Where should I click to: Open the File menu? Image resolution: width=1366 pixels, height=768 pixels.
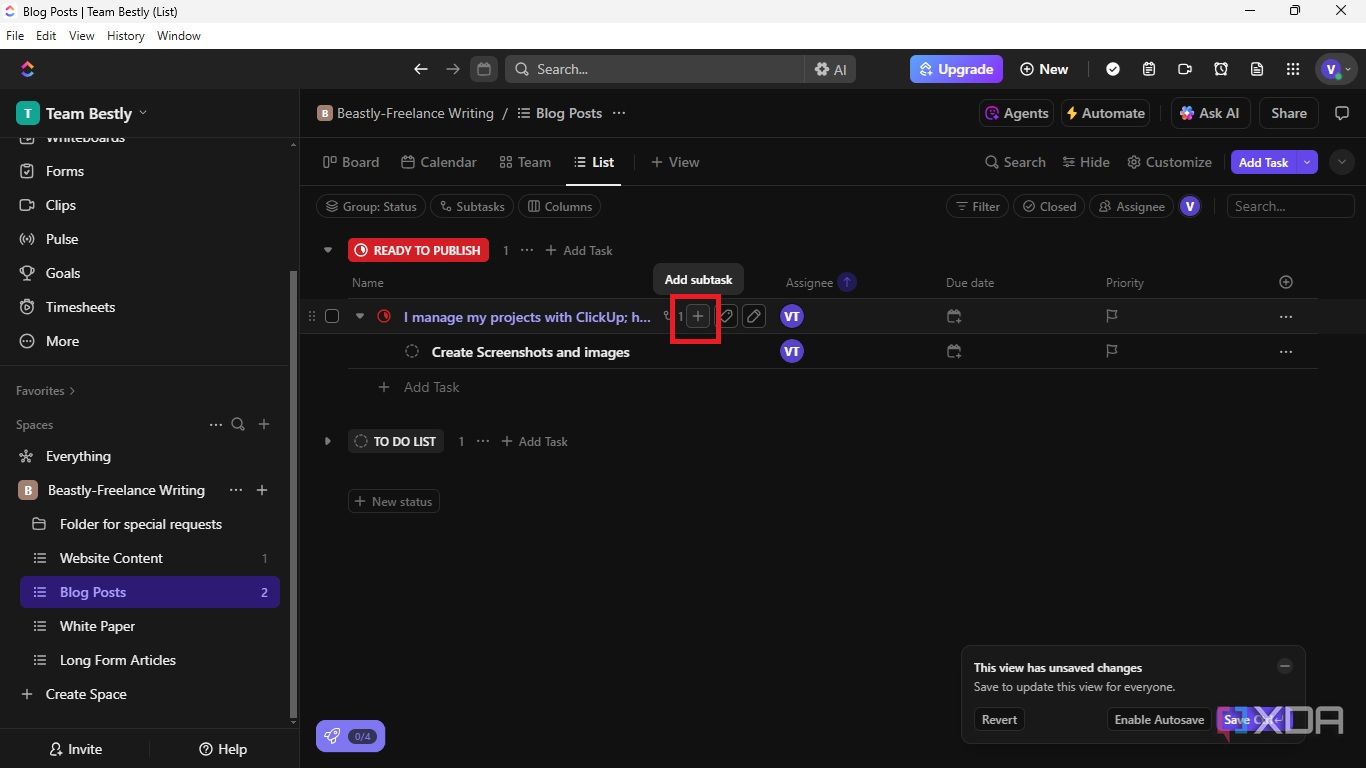15,35
